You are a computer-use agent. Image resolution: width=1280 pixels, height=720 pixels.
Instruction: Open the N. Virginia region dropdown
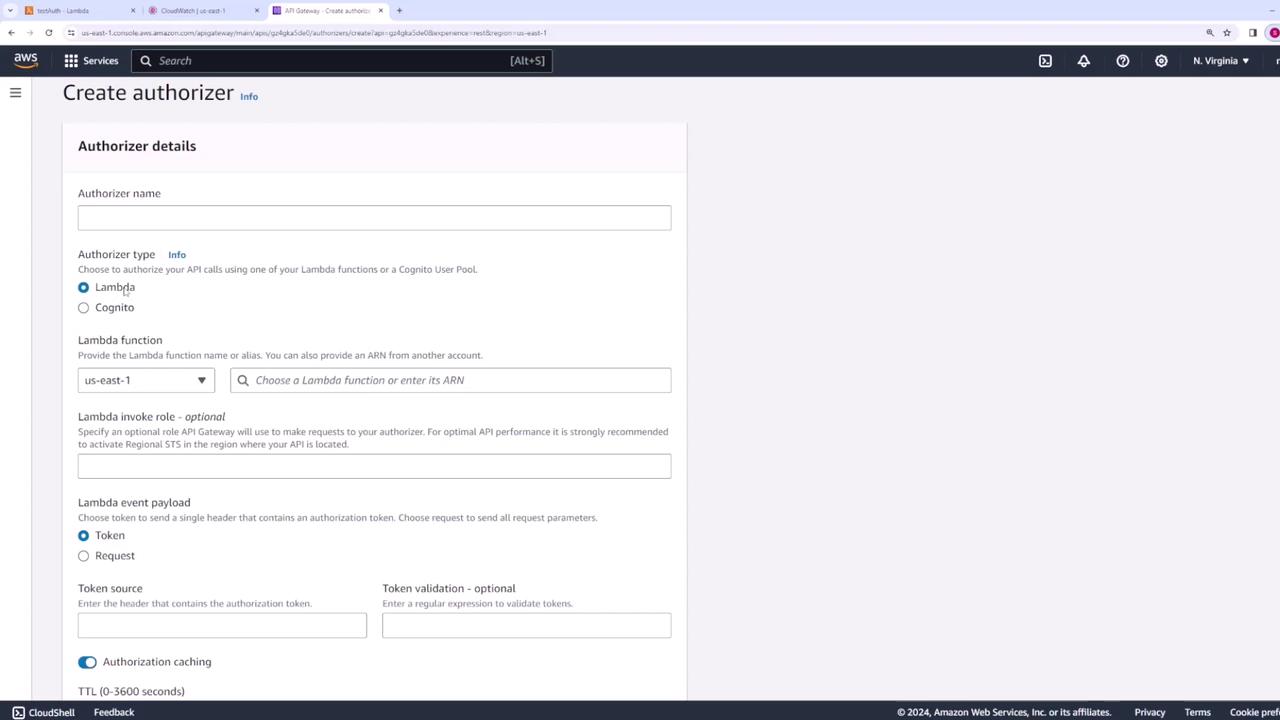1221,61
